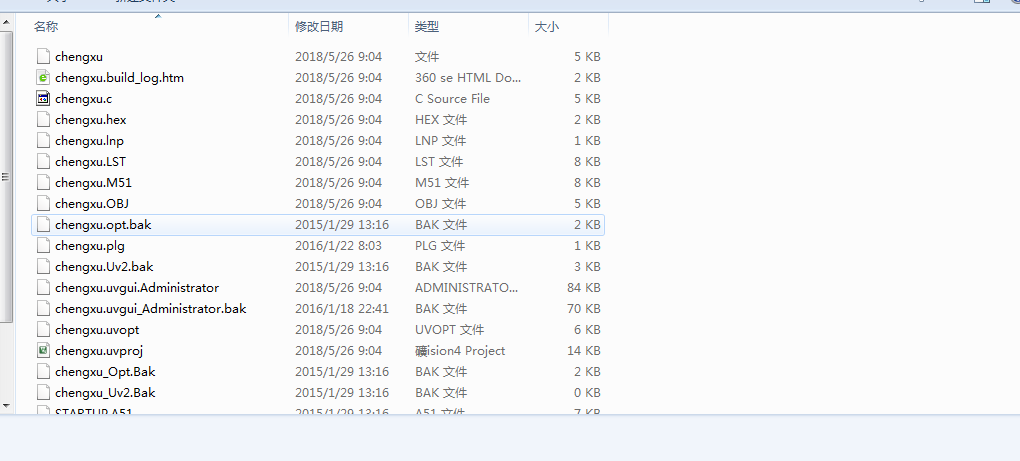Image resolution: width=1020 pixels, height=461 pixels.
Task: Select file name chengxu.hex
Action: tap(90, 120)
